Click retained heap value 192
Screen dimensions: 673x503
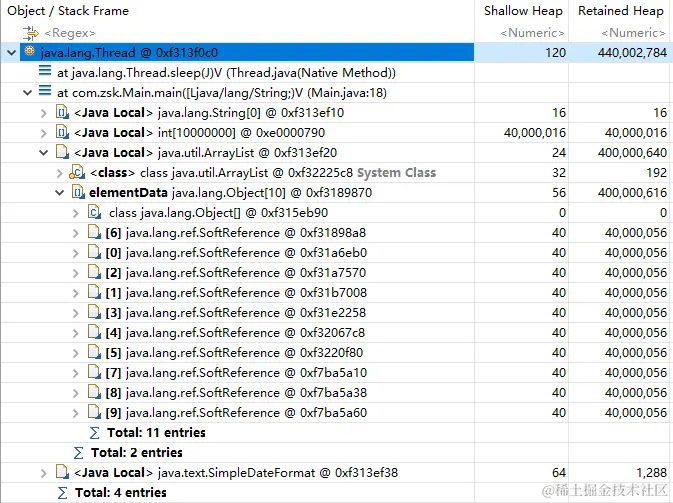tap(656, 173)
